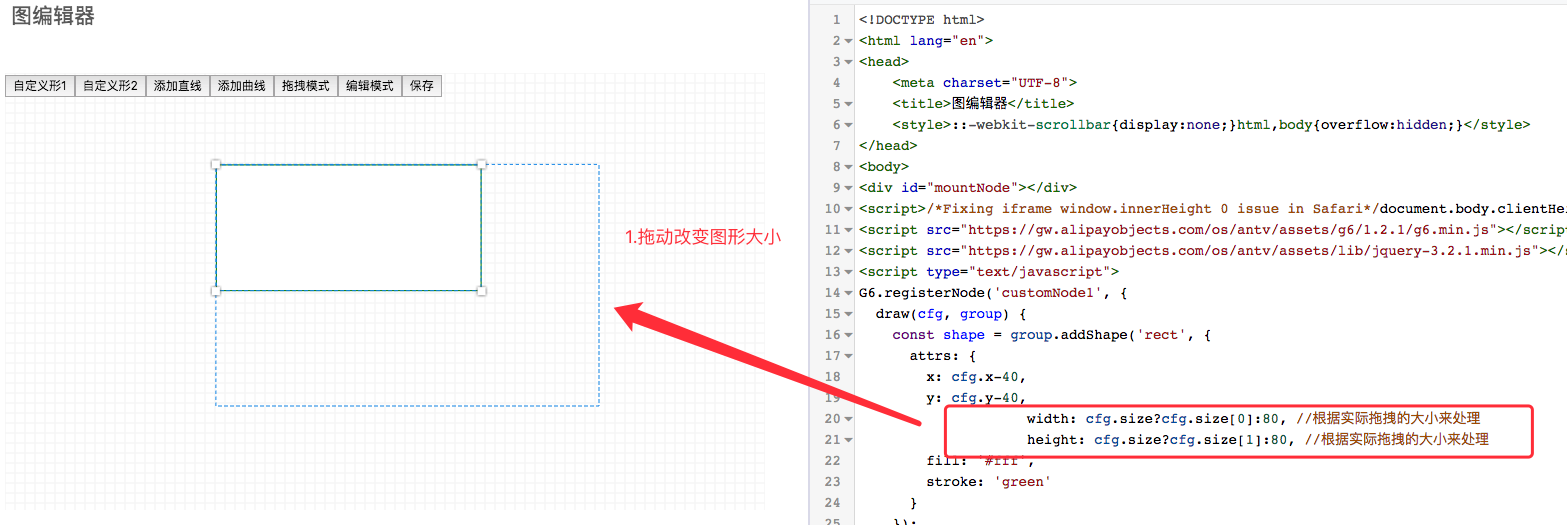The width and height of the screenshot is (1567, 525).
Task: Click line number 18 in gutter
Action: [x=832, y=377]
